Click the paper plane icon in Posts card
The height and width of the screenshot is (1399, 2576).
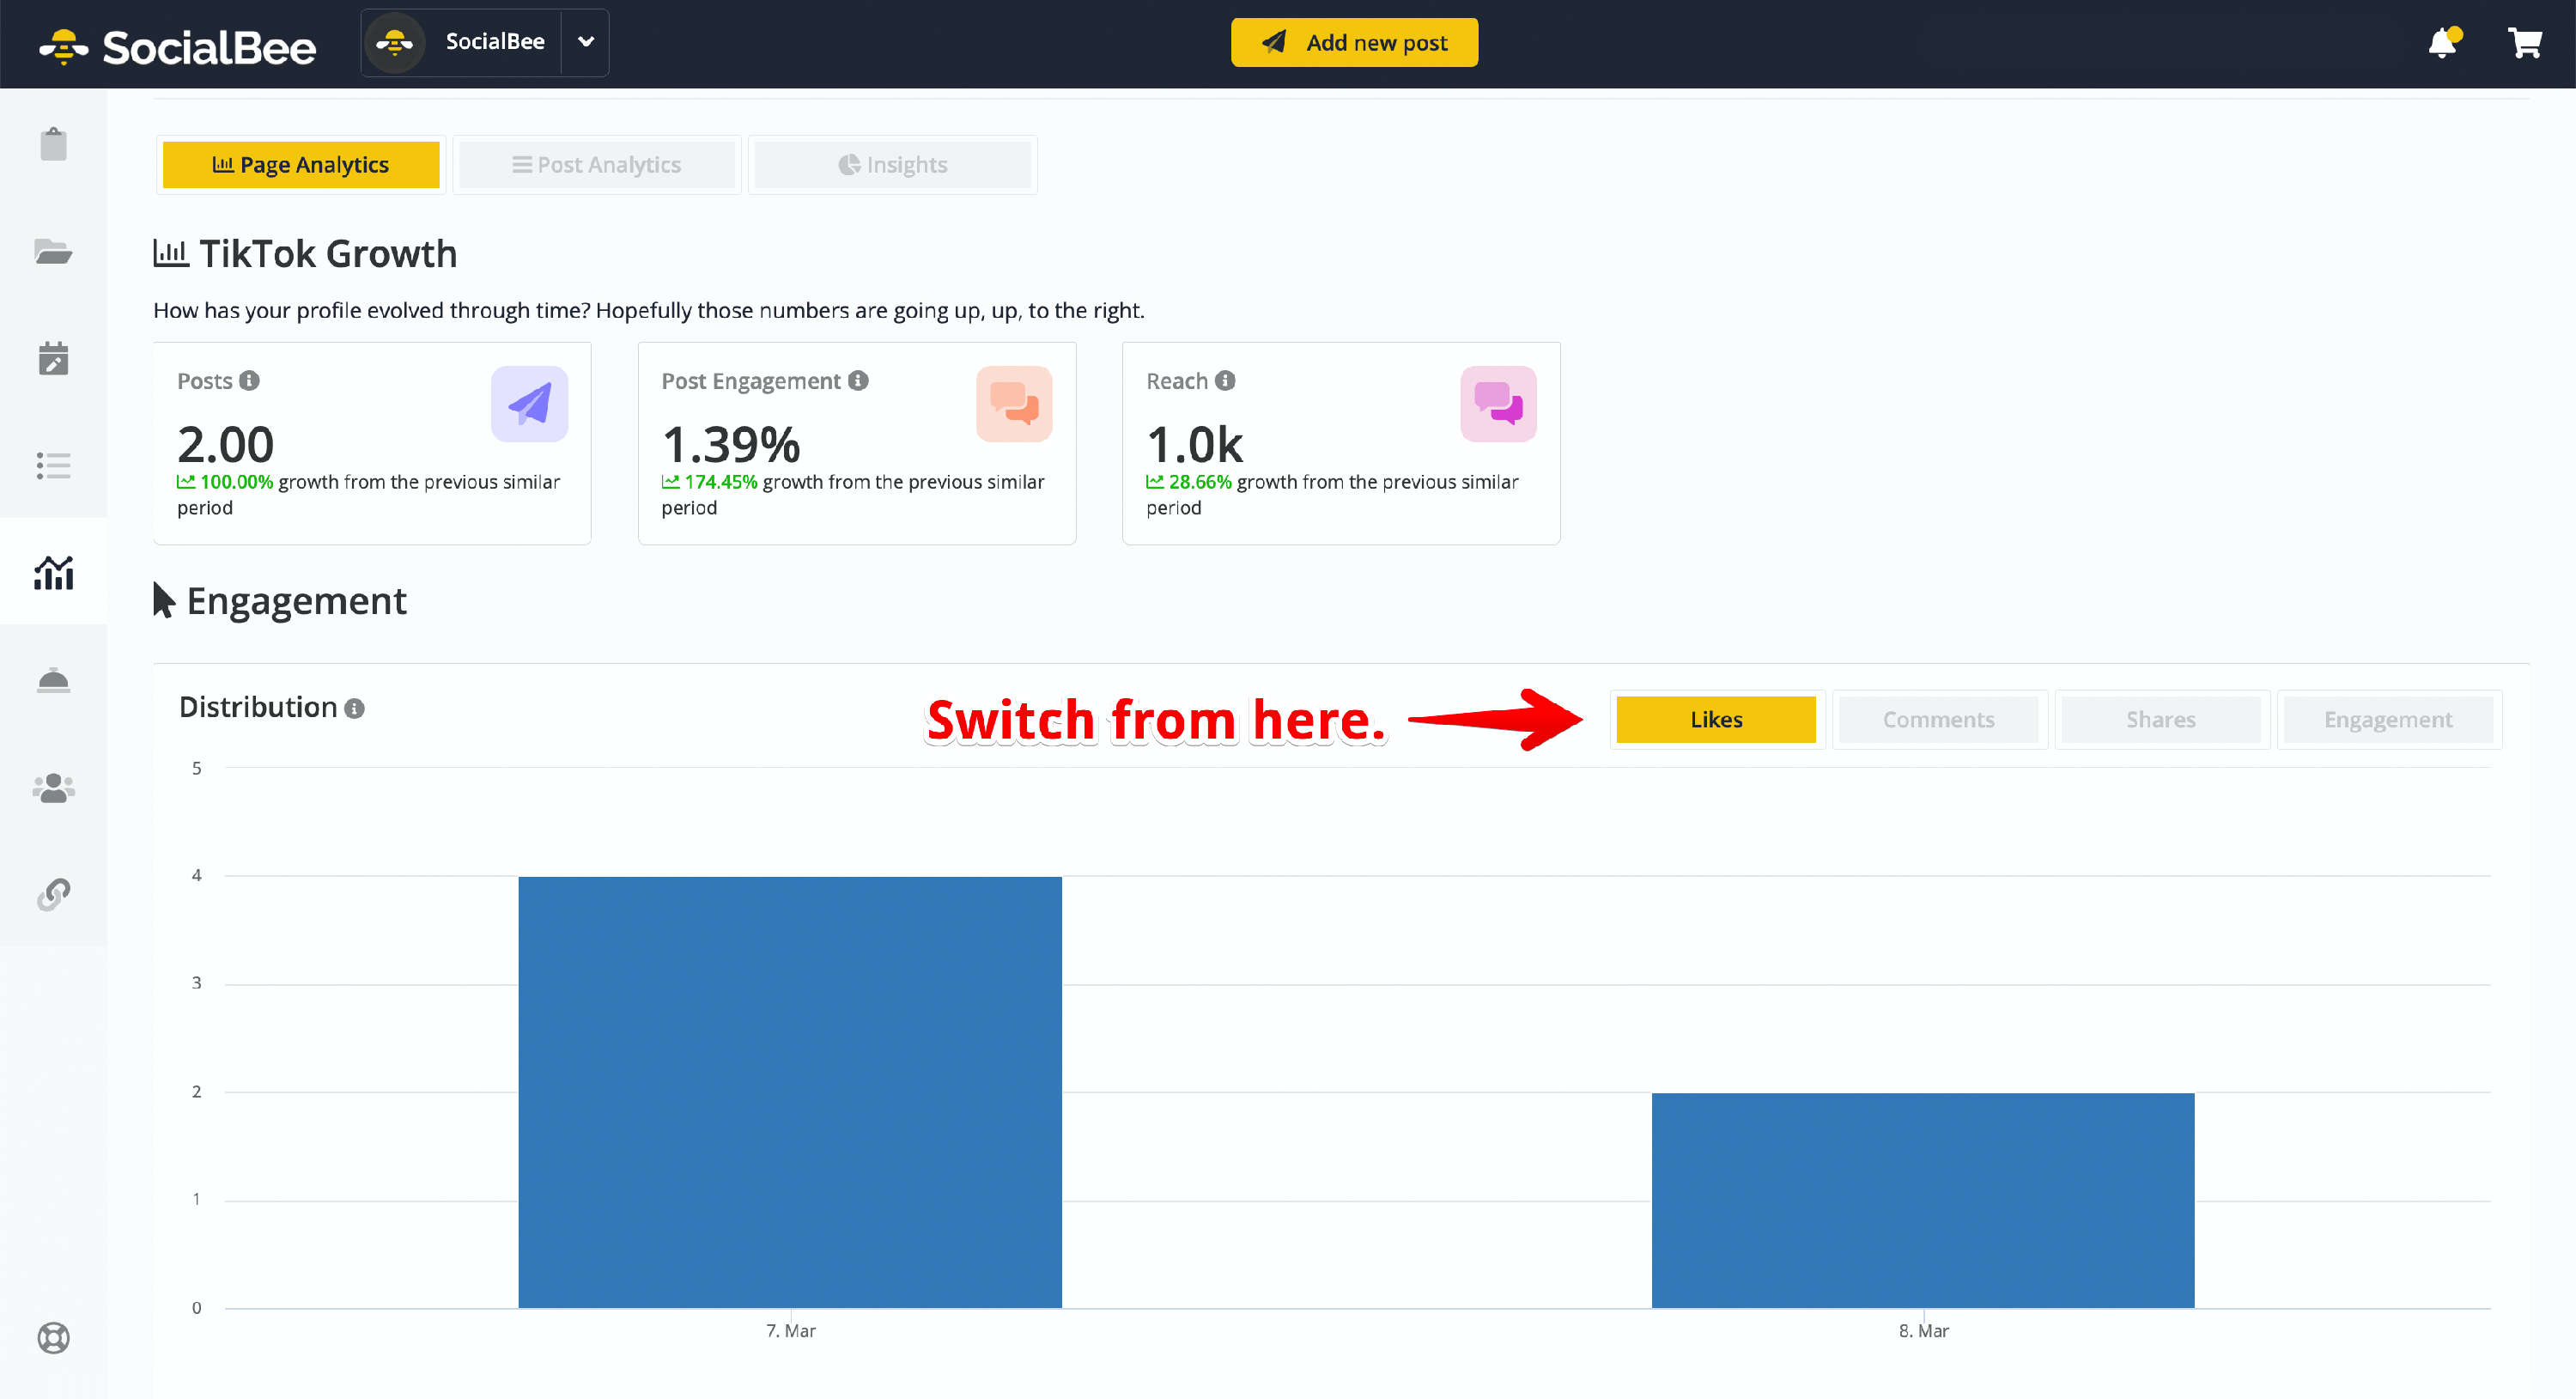pos(529,404)
